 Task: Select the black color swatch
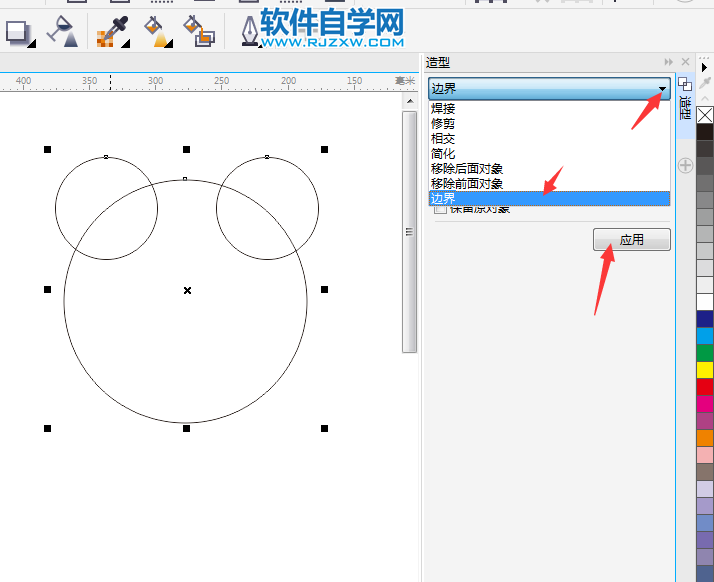(x=705, y=133)
